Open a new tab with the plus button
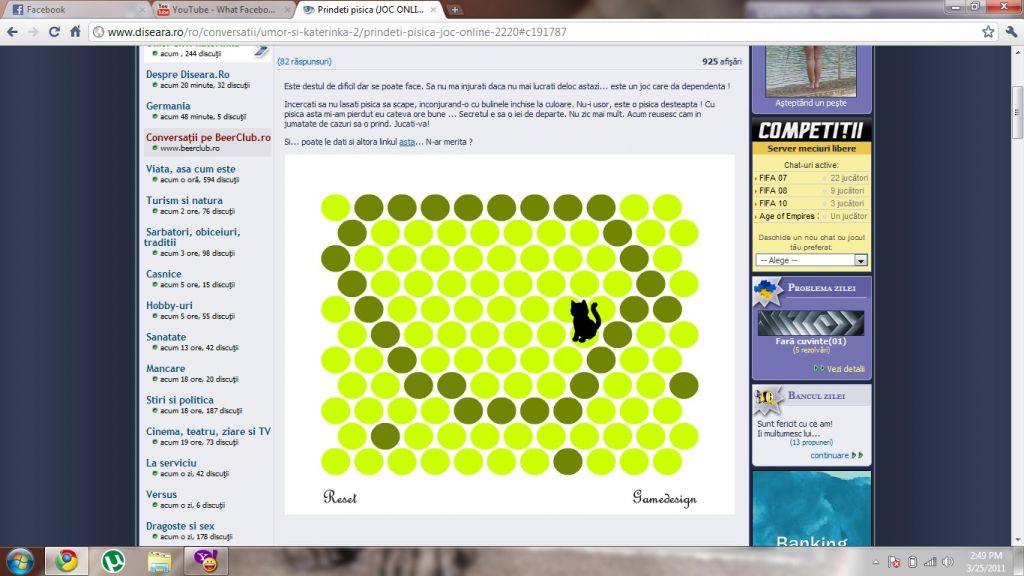 455,10
